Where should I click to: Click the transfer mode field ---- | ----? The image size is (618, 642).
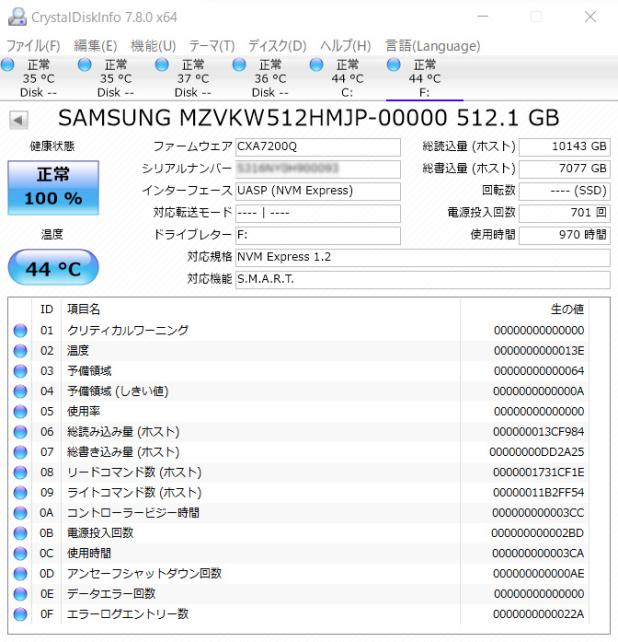click(x=318, y=213)
